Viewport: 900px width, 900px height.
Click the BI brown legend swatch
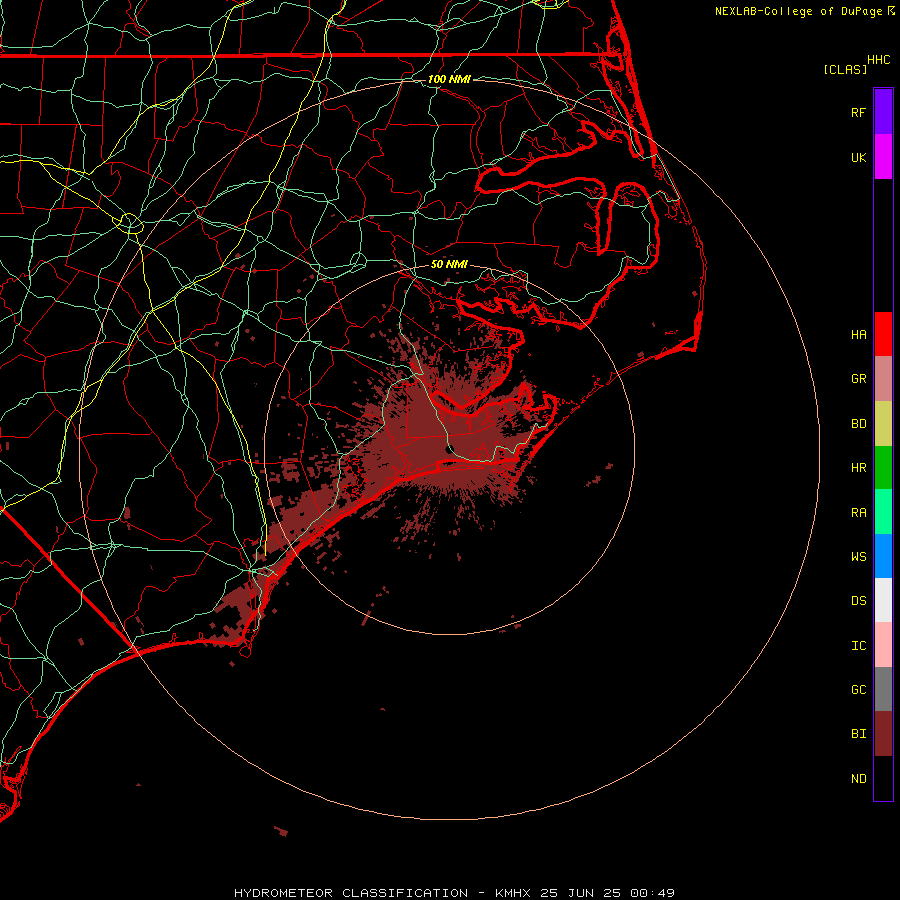tap(883, 734)
